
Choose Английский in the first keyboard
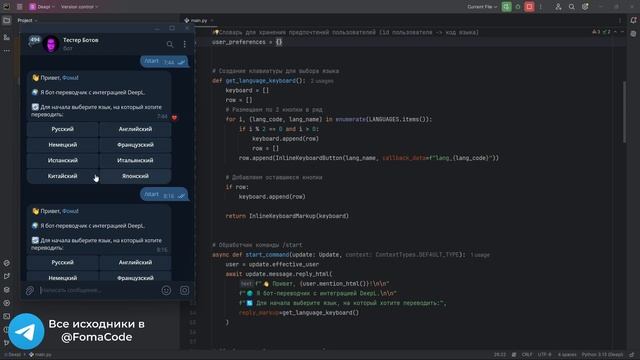point(135,129)
